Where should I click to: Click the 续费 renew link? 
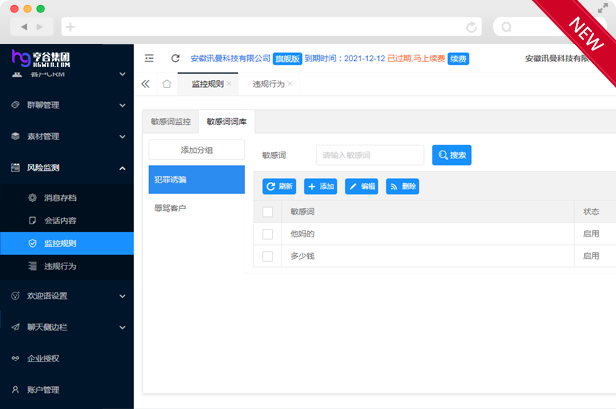[x=458, y=59]
